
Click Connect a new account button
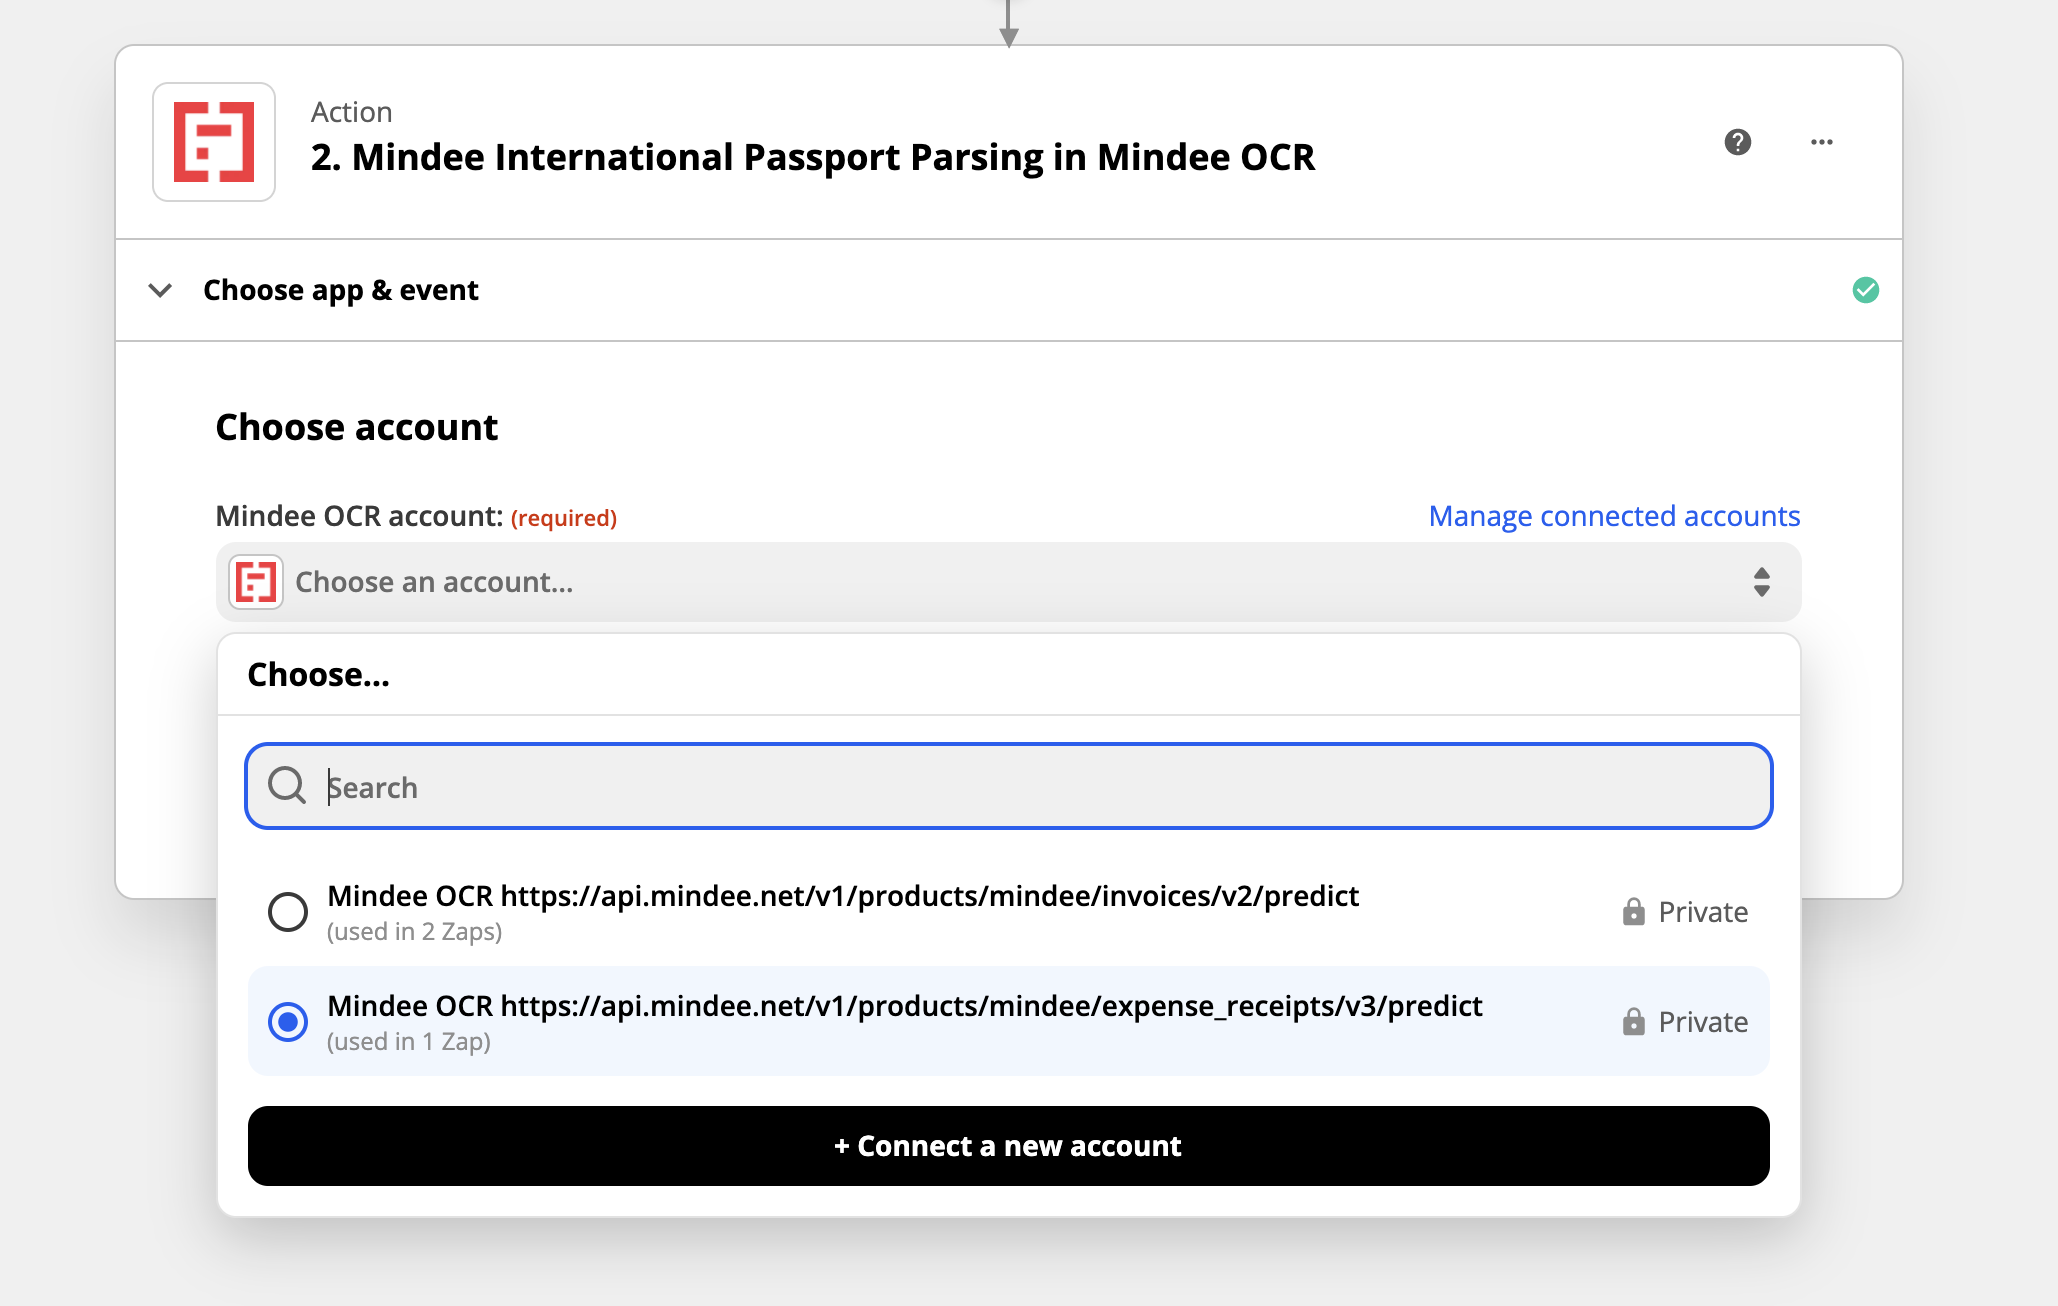[x=1008, y=1146]
